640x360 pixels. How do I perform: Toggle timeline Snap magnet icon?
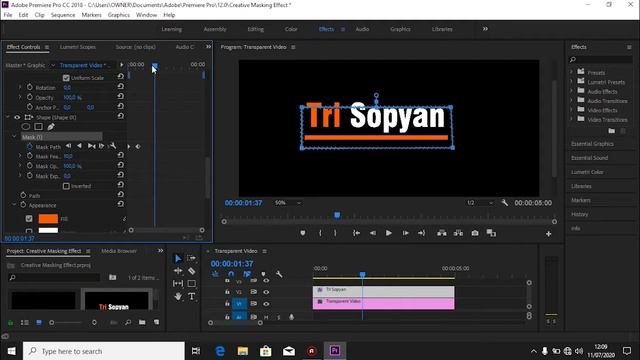(x=231, y=274)
